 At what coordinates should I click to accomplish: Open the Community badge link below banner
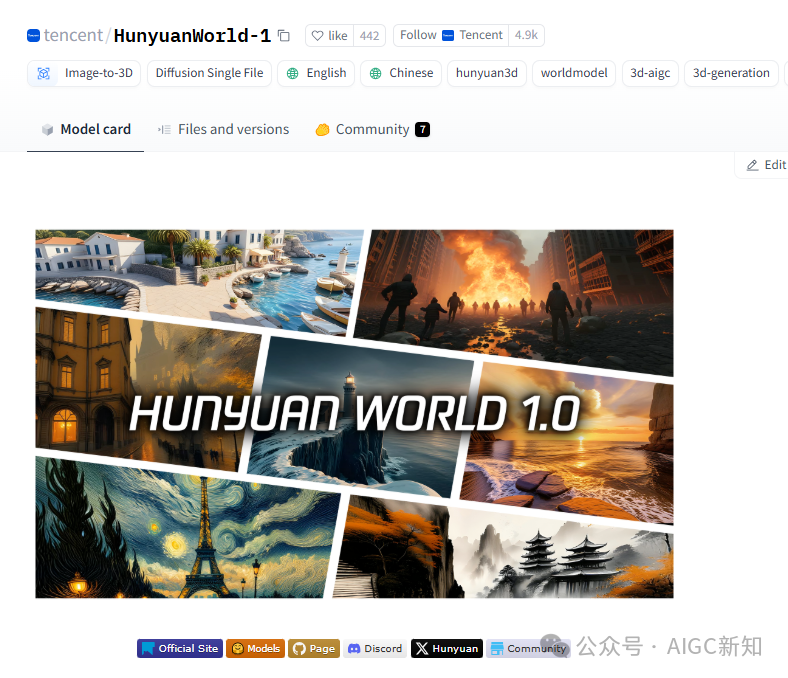pos(528,649)
